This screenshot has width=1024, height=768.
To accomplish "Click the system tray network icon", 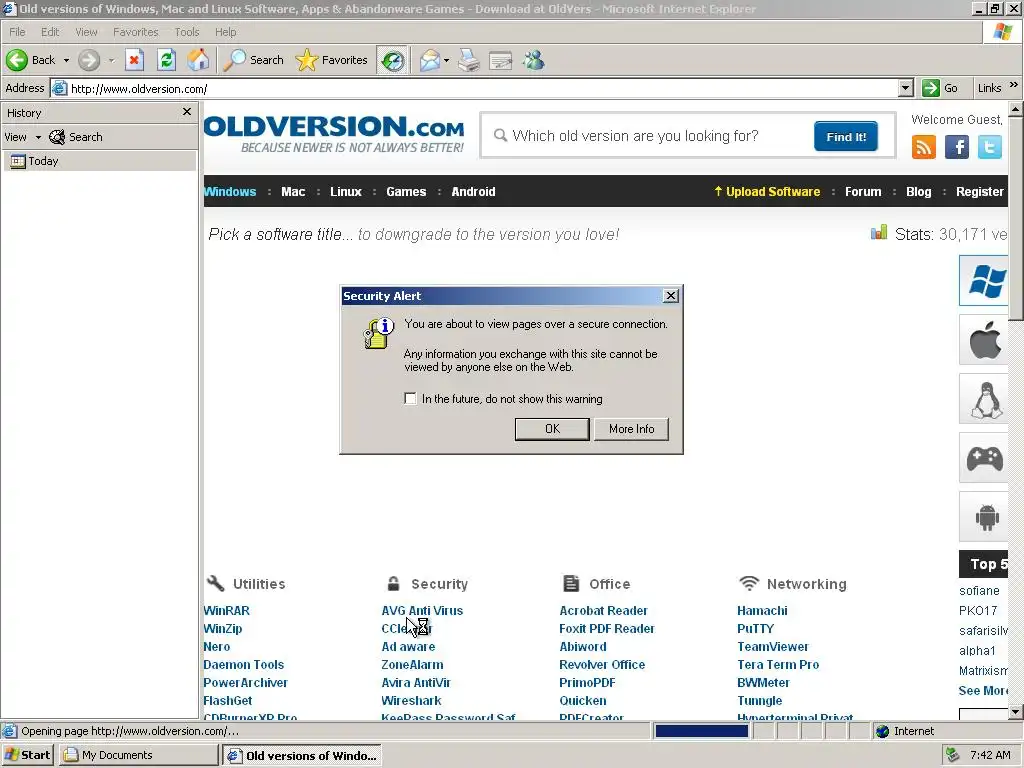I will 952,755.
